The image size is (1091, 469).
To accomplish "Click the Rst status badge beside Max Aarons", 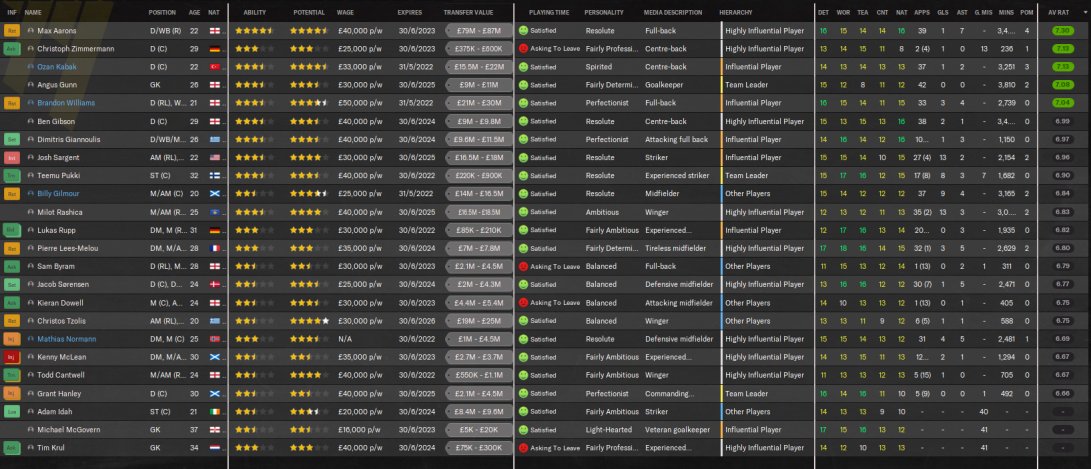I will [12, 31].
